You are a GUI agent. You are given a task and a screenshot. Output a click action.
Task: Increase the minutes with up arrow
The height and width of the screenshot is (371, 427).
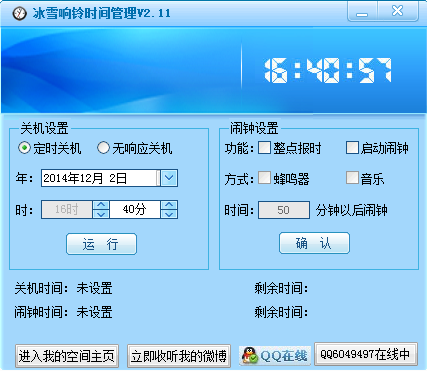pyautogui.click(x=169, y=205)
